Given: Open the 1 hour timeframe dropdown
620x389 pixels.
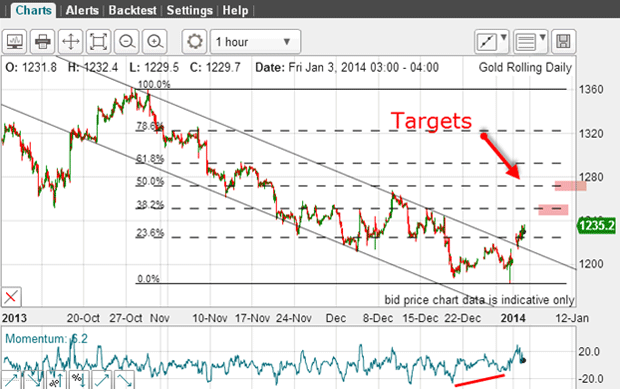Looking at the screenshot, I should 255,42.
